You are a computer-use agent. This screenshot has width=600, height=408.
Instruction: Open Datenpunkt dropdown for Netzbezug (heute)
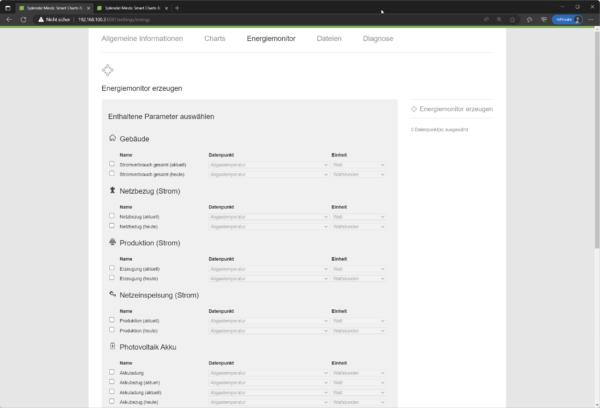coord(269,227)
